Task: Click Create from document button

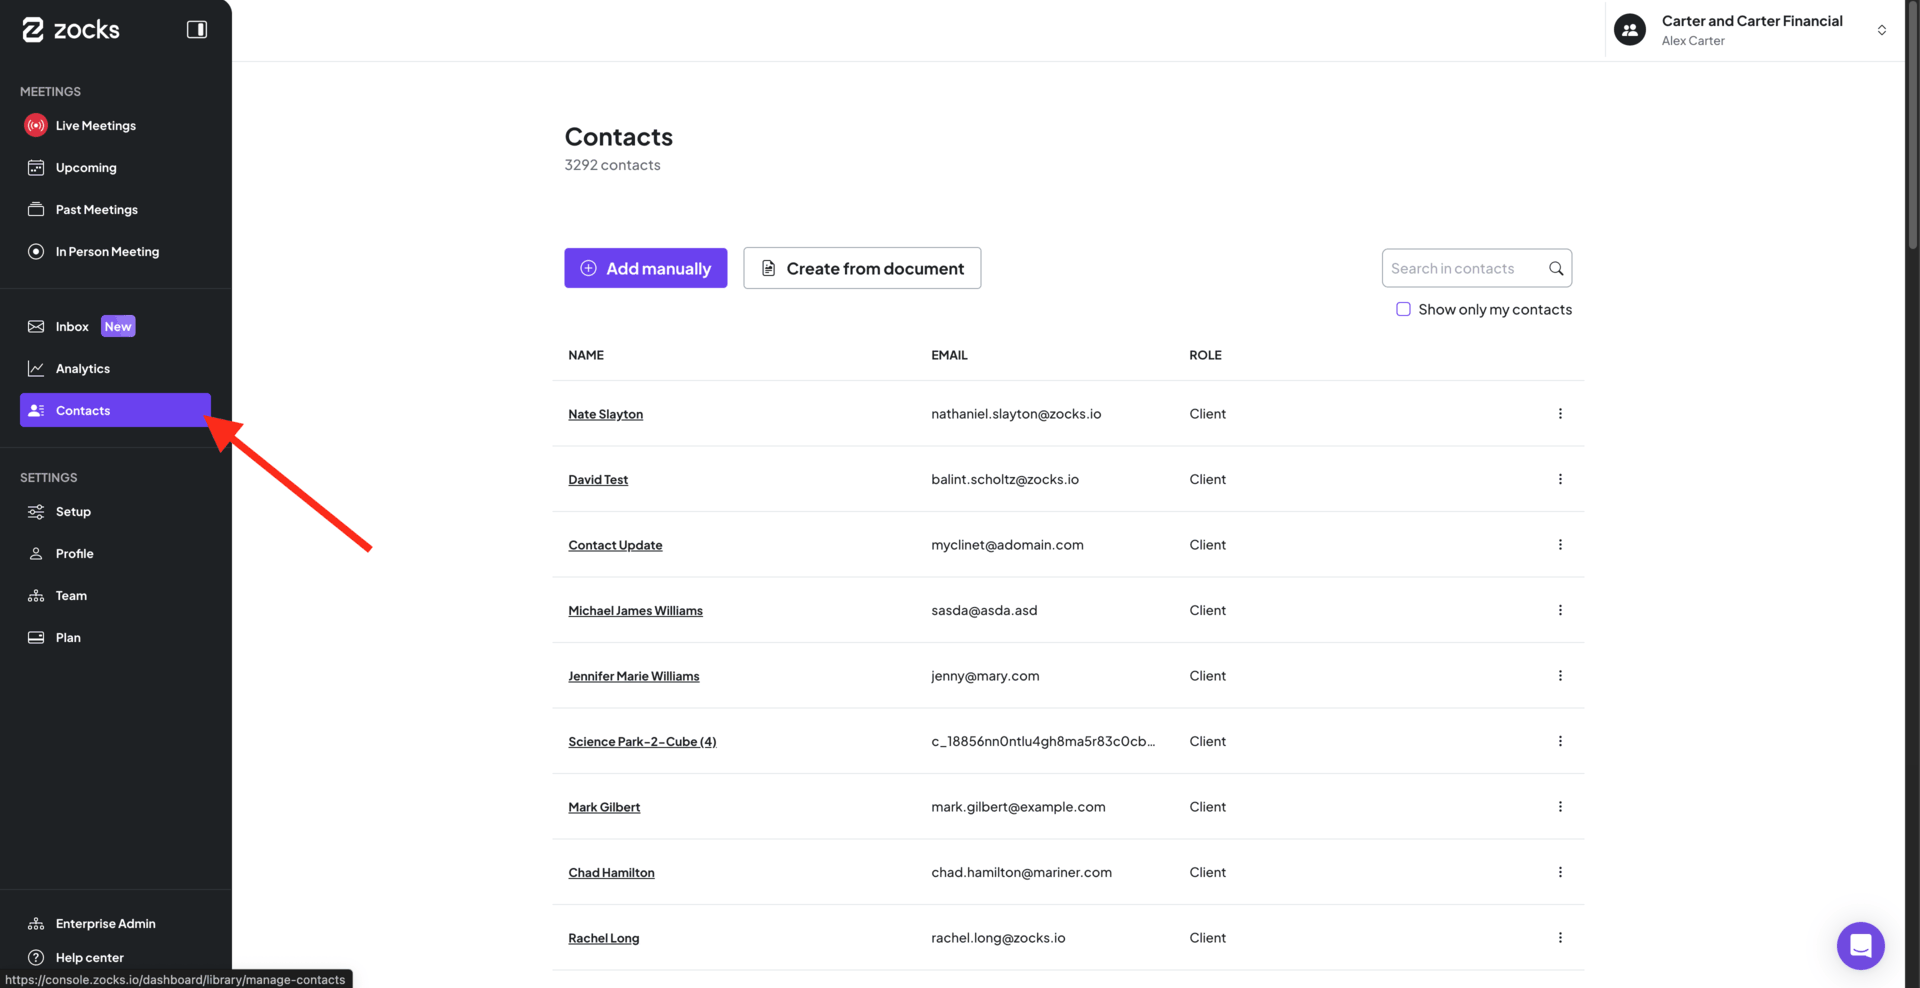Action: (862, 268)
